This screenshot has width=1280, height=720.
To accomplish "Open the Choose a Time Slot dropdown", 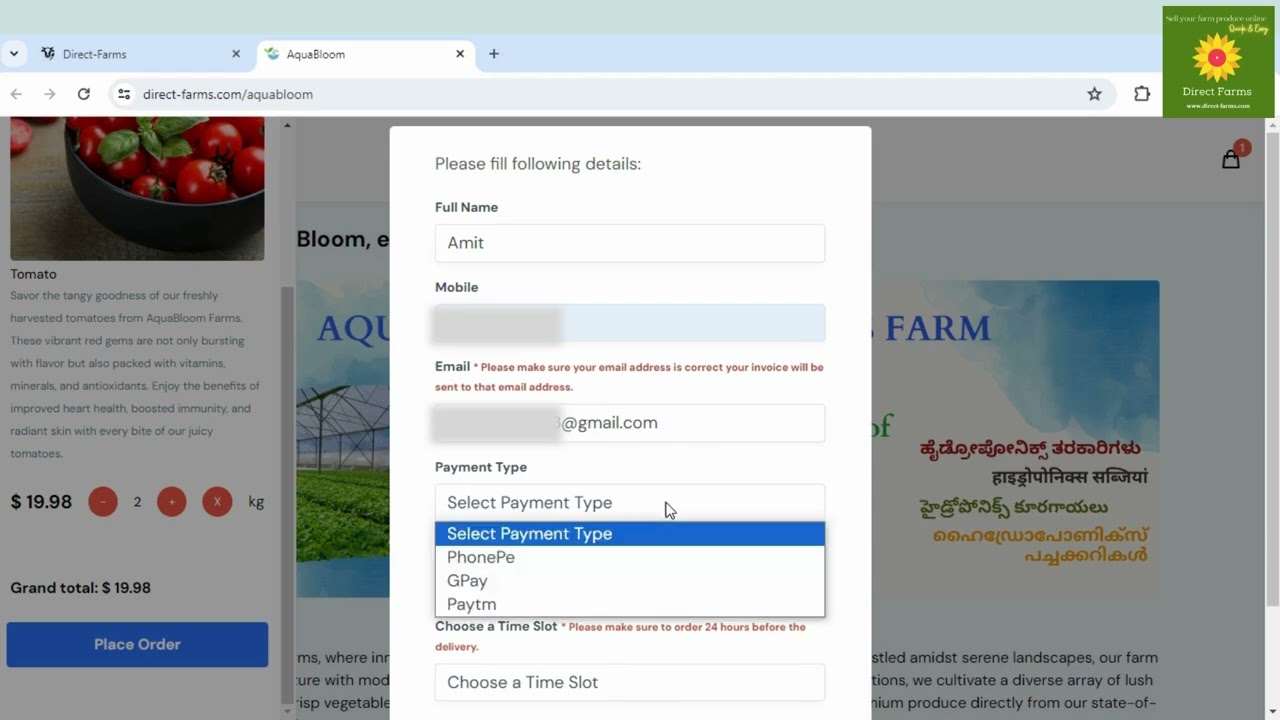I will pos(630,683).
